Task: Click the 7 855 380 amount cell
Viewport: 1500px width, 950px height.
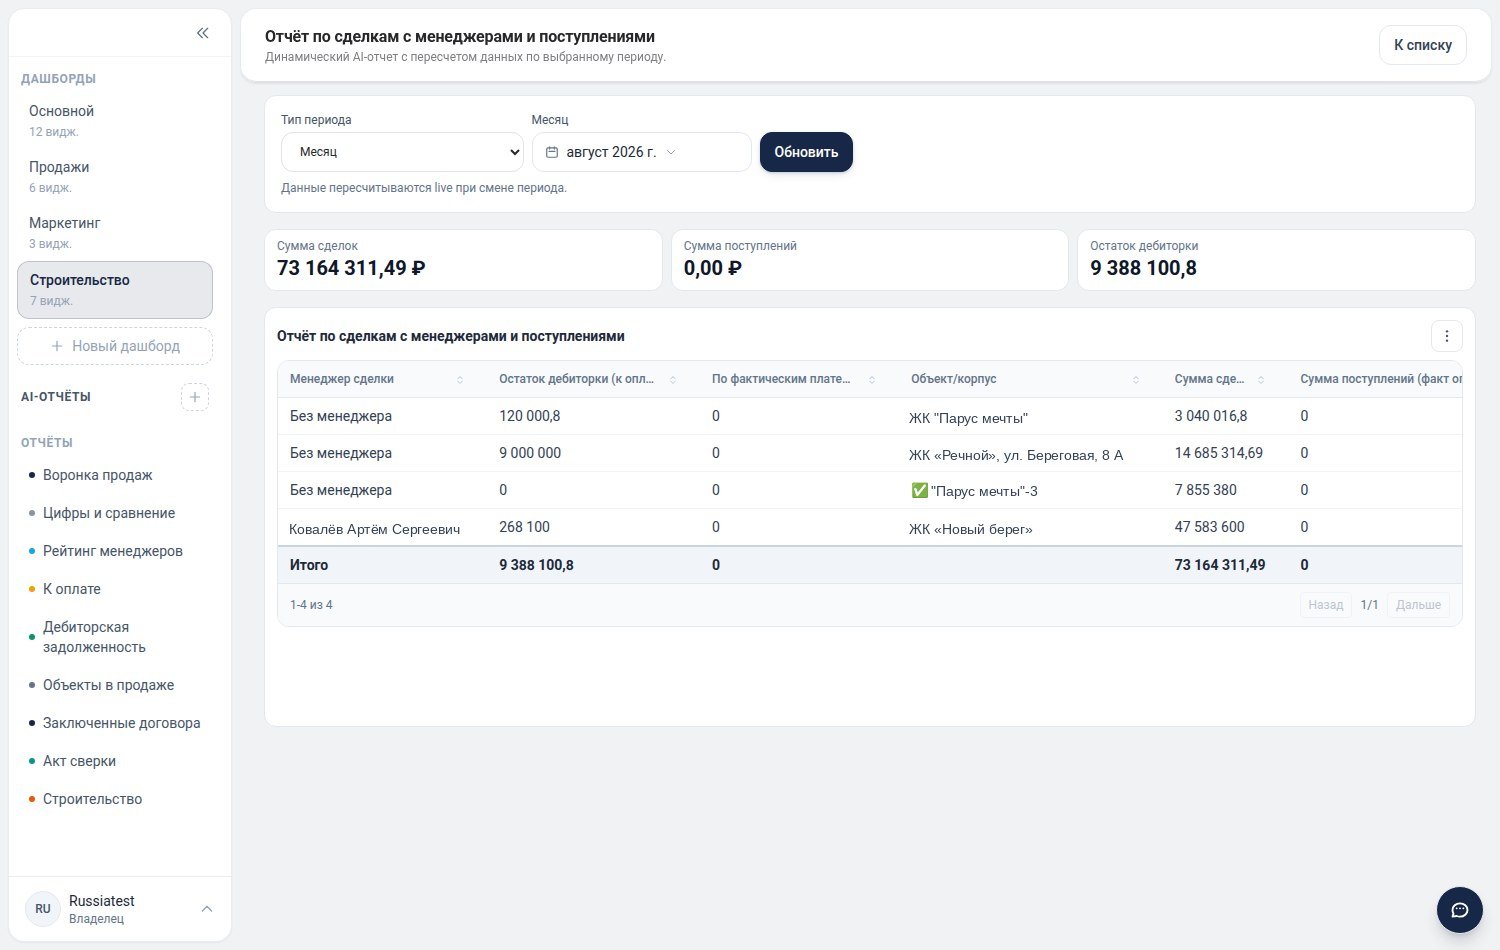Action: [1206, 490]
